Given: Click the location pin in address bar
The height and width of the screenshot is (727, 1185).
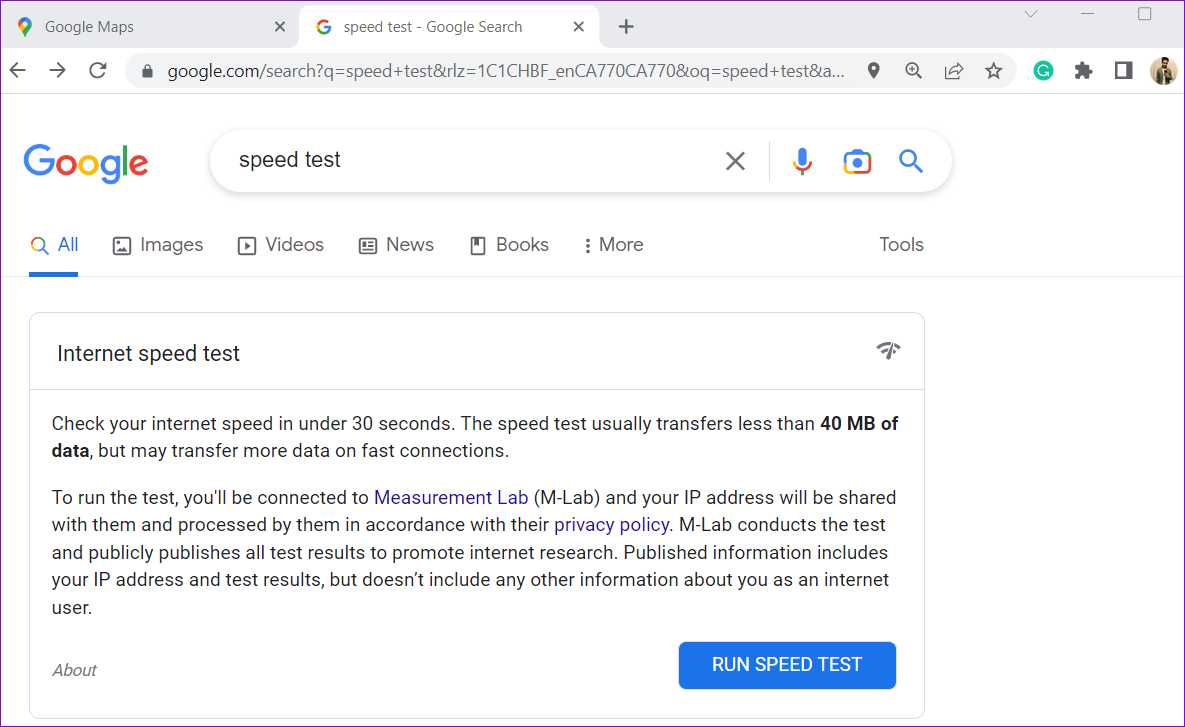Looking at the screenshot, I should click(x=873, y=71).
